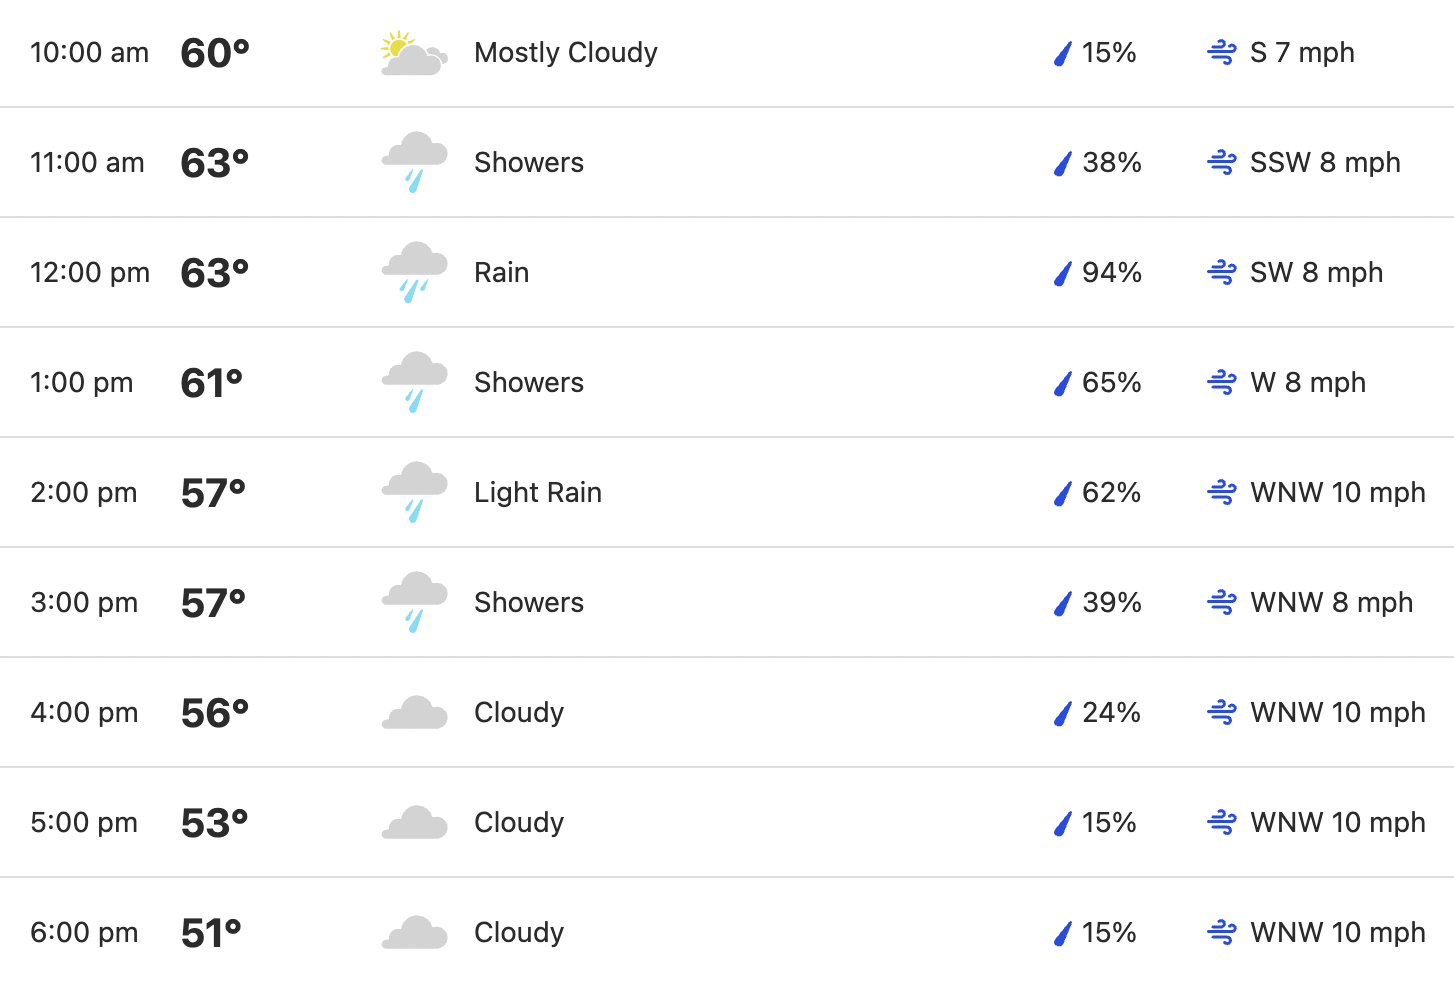Select the 1:00 pm forecast row
Viewport: 1454px width, 984px height.
click(x=727, y=382)
